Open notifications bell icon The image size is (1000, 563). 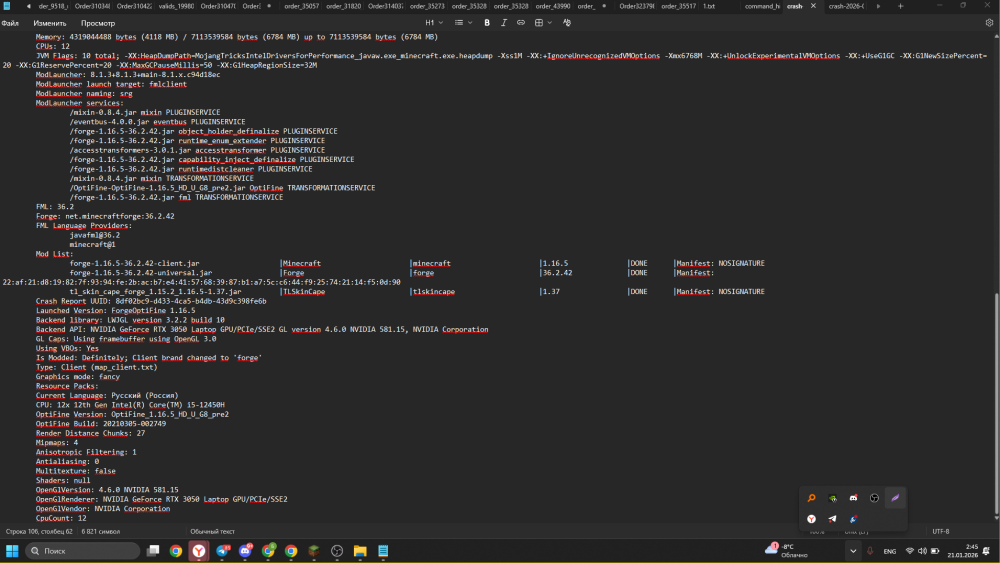[x=987, y=551]
